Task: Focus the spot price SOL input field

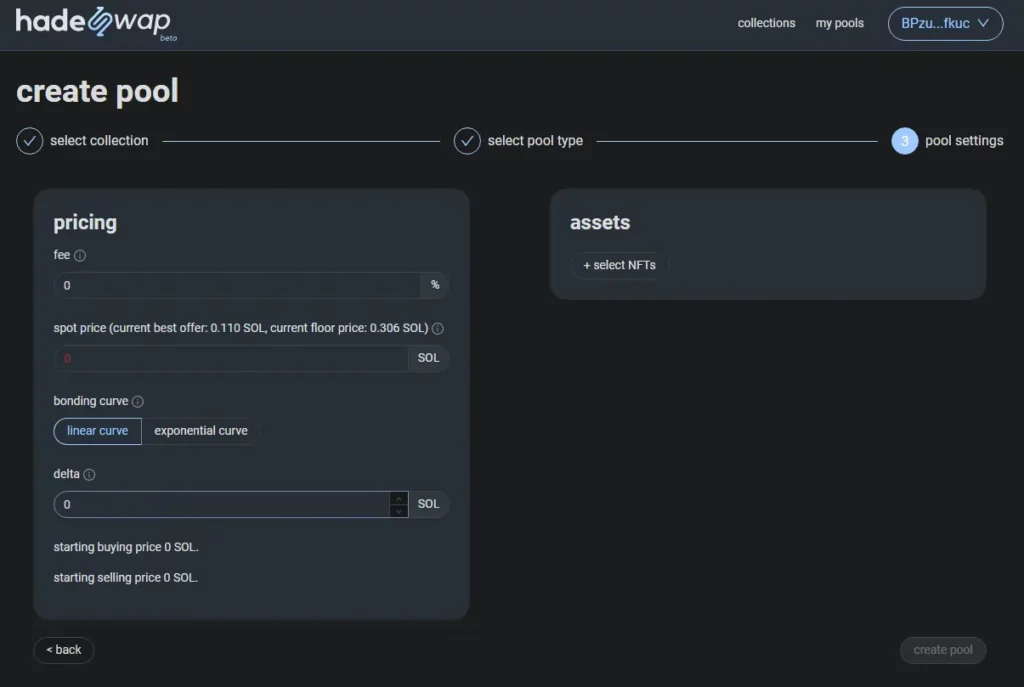Action: tap(231, 358)
